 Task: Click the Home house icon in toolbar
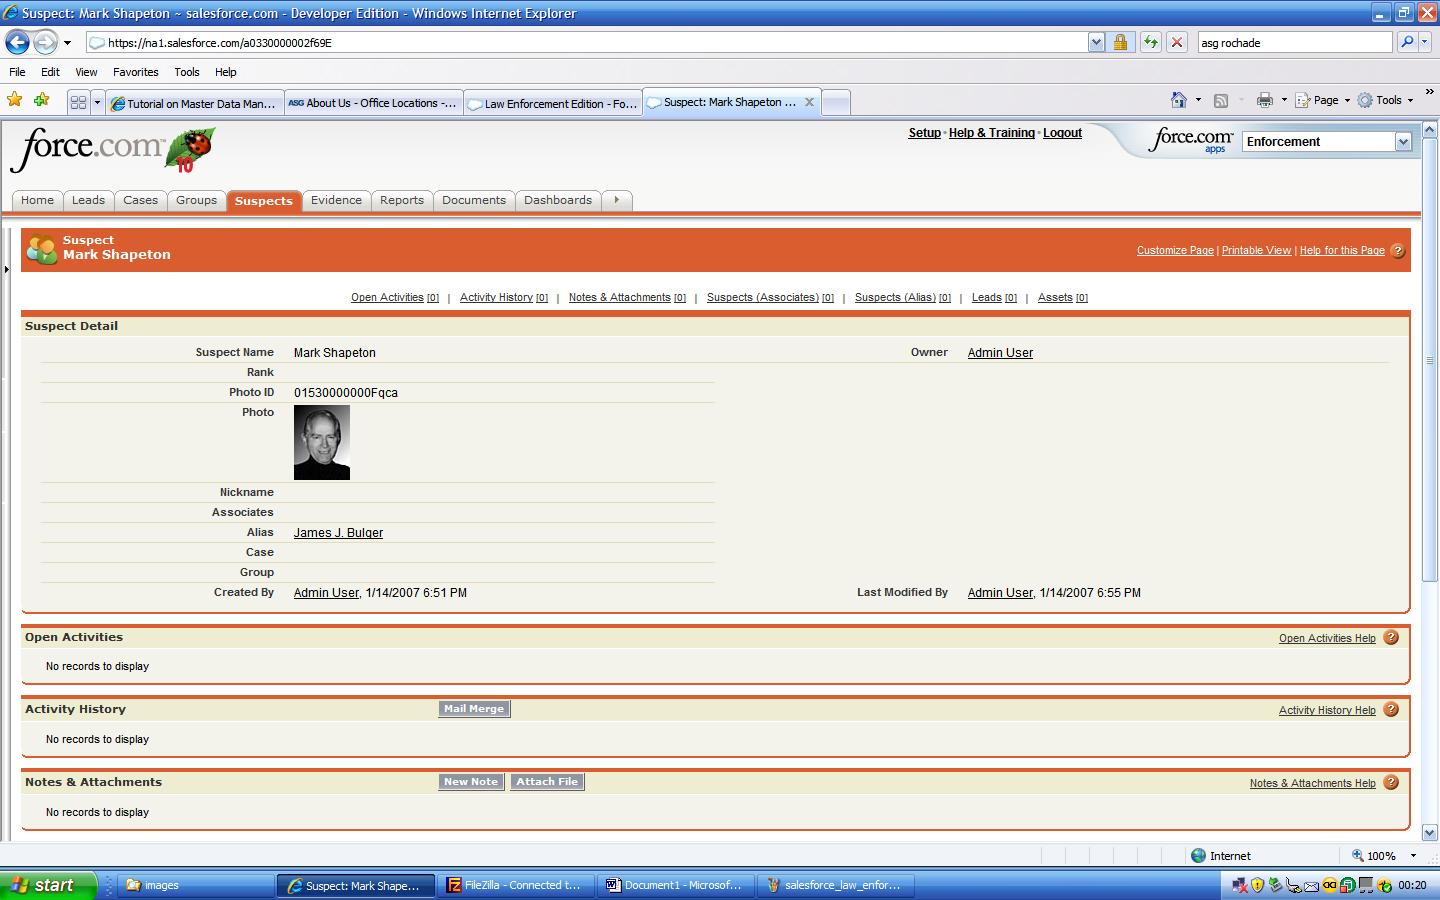coord(1179,100)
